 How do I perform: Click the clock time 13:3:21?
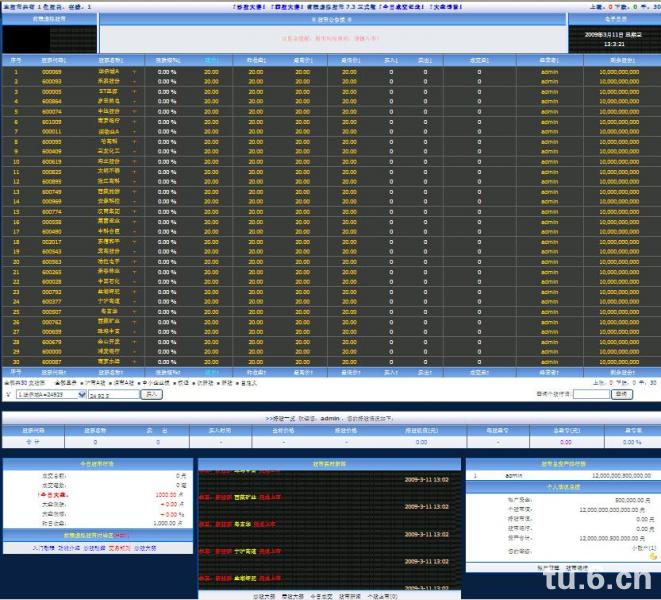pos(614,44)
